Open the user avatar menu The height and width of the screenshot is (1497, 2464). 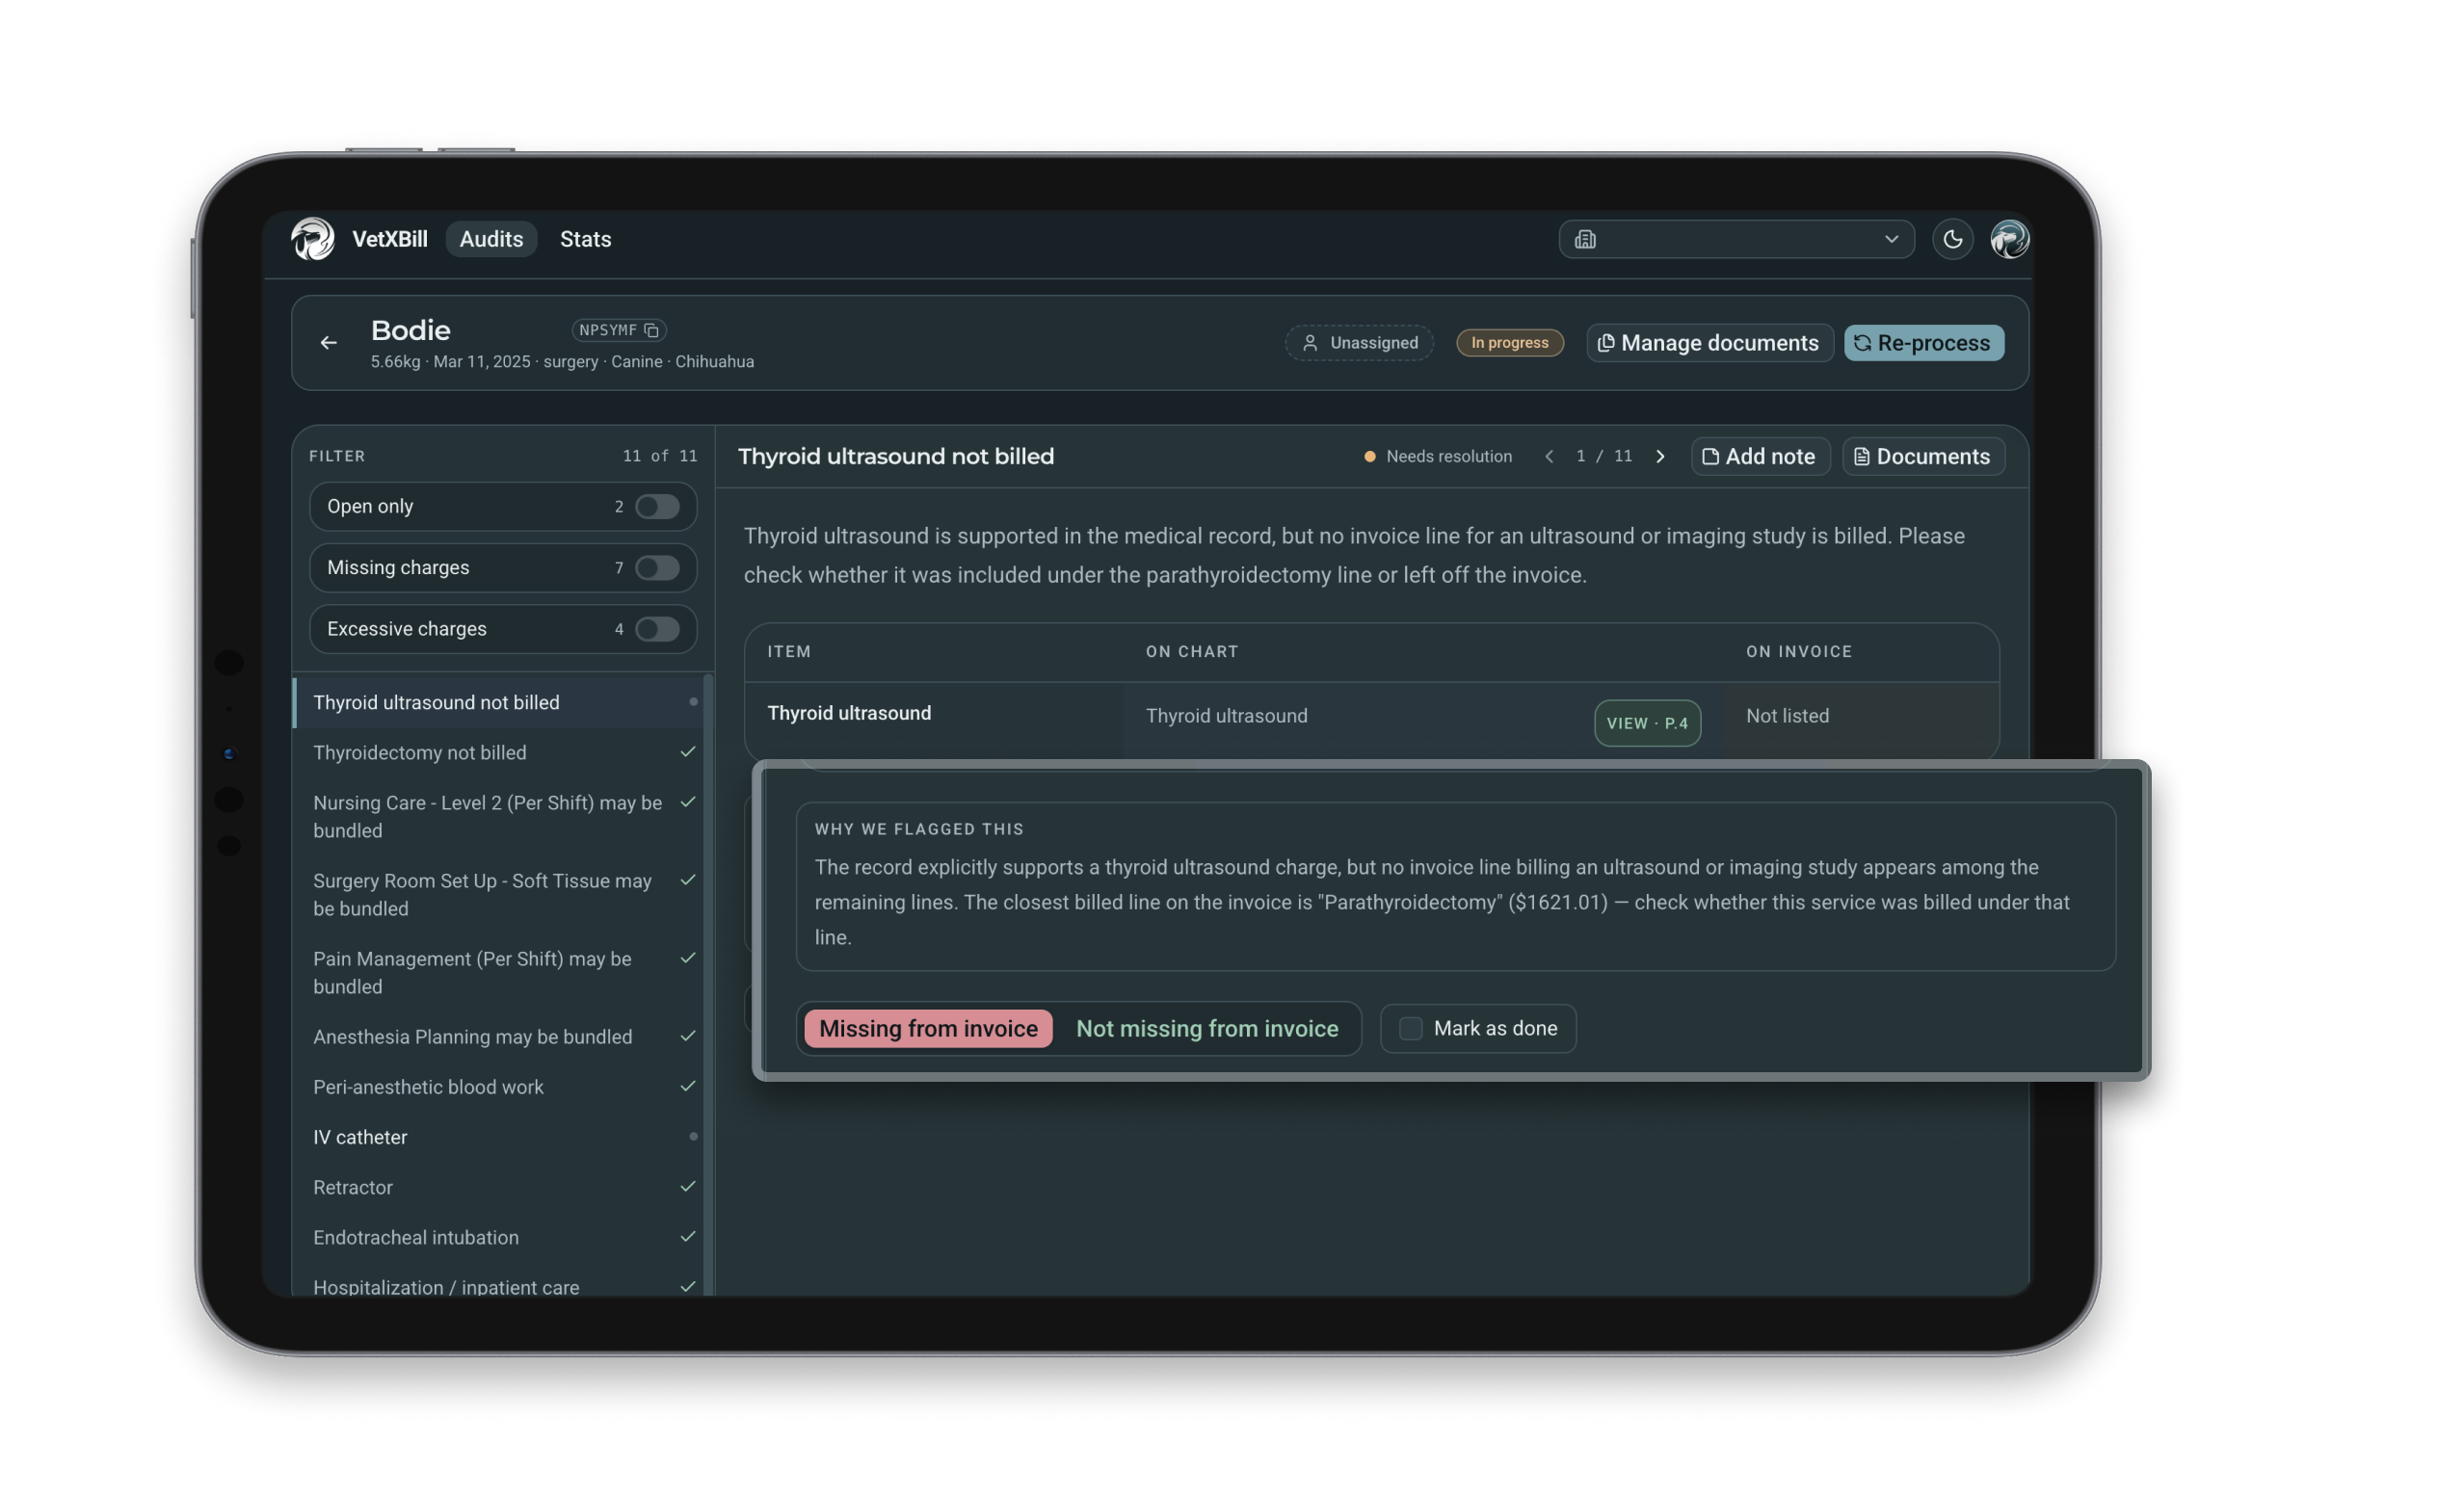(x=2009, y=239)
